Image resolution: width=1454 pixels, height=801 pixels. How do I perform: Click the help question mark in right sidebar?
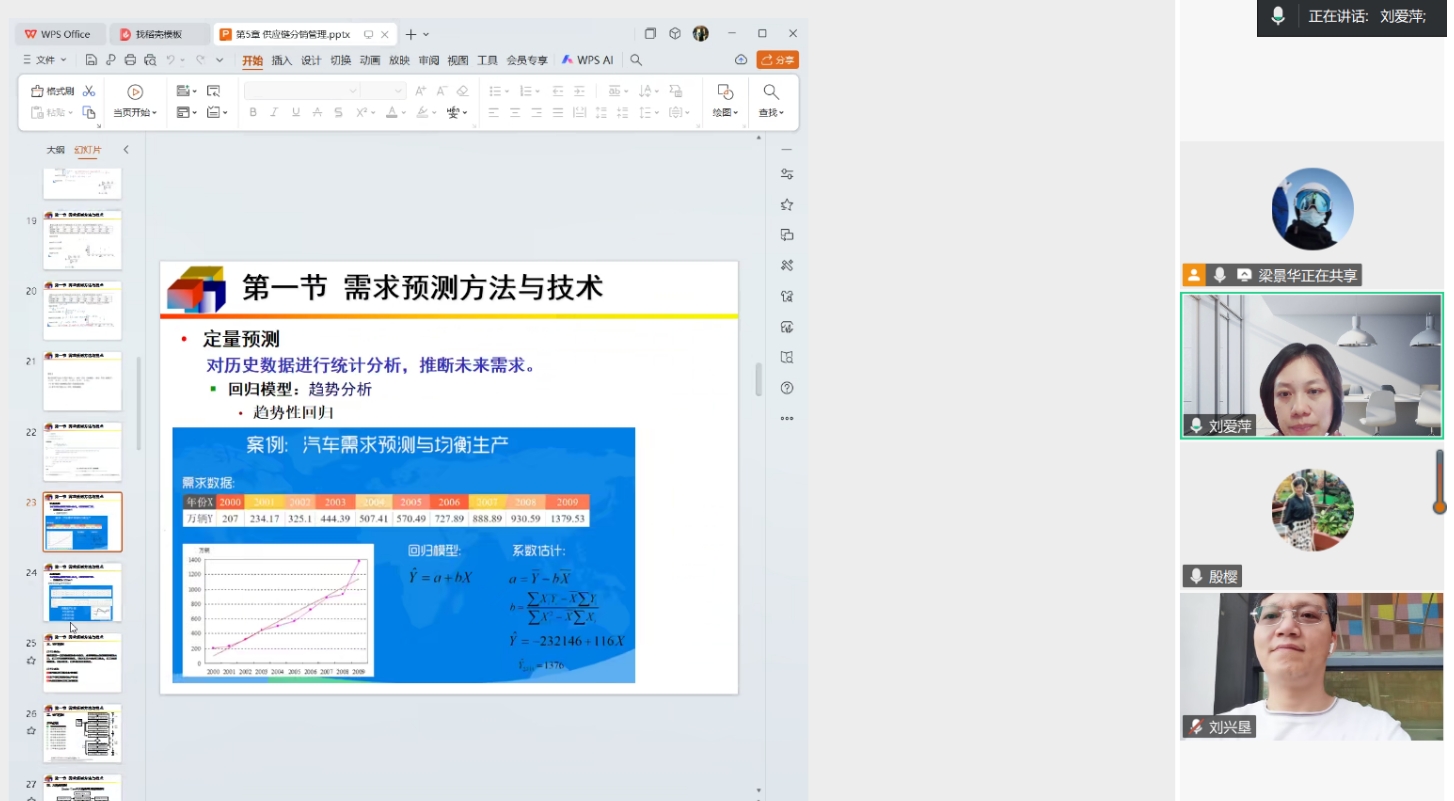point(787,388)
